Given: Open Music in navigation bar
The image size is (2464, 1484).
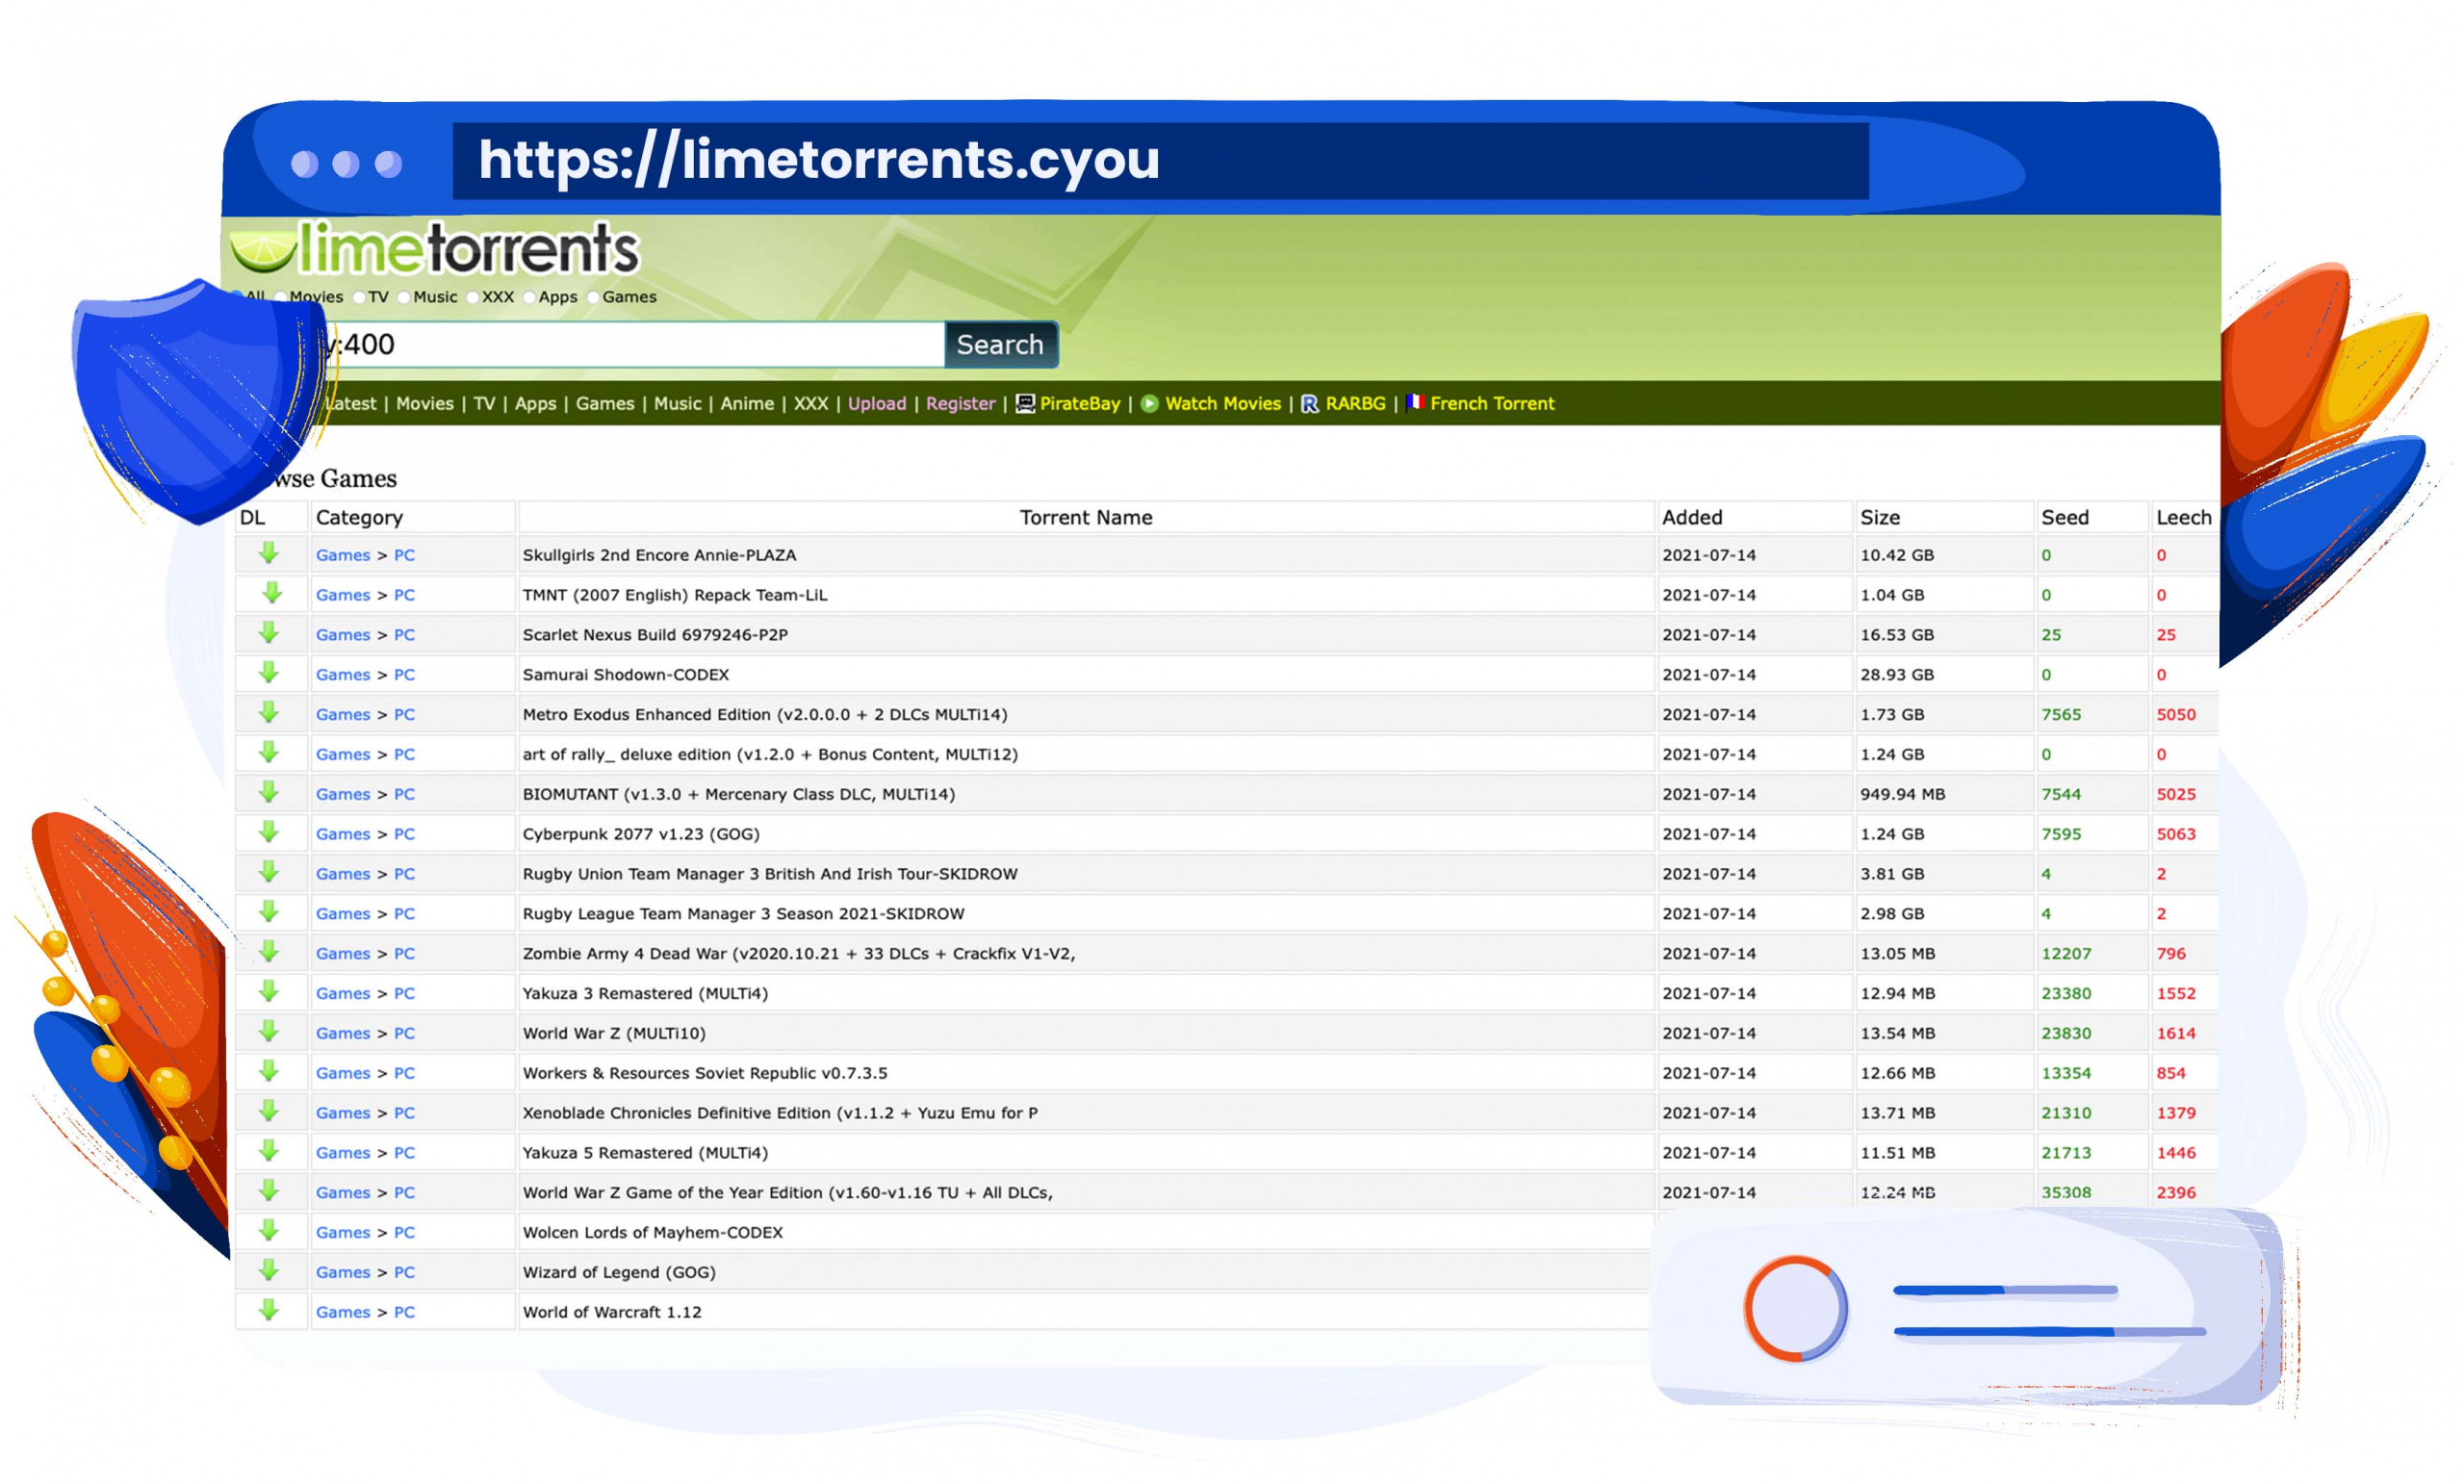Looking at the screenshot, I should (677, 403).
